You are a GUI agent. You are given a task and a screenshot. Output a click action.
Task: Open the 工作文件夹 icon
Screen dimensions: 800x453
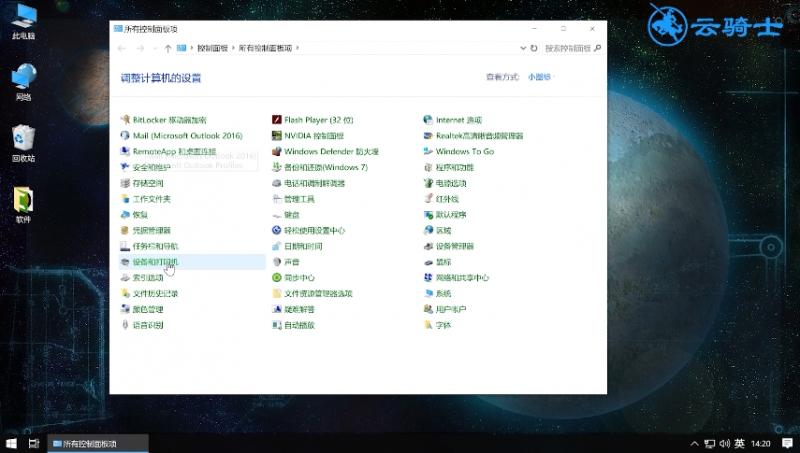125,199
